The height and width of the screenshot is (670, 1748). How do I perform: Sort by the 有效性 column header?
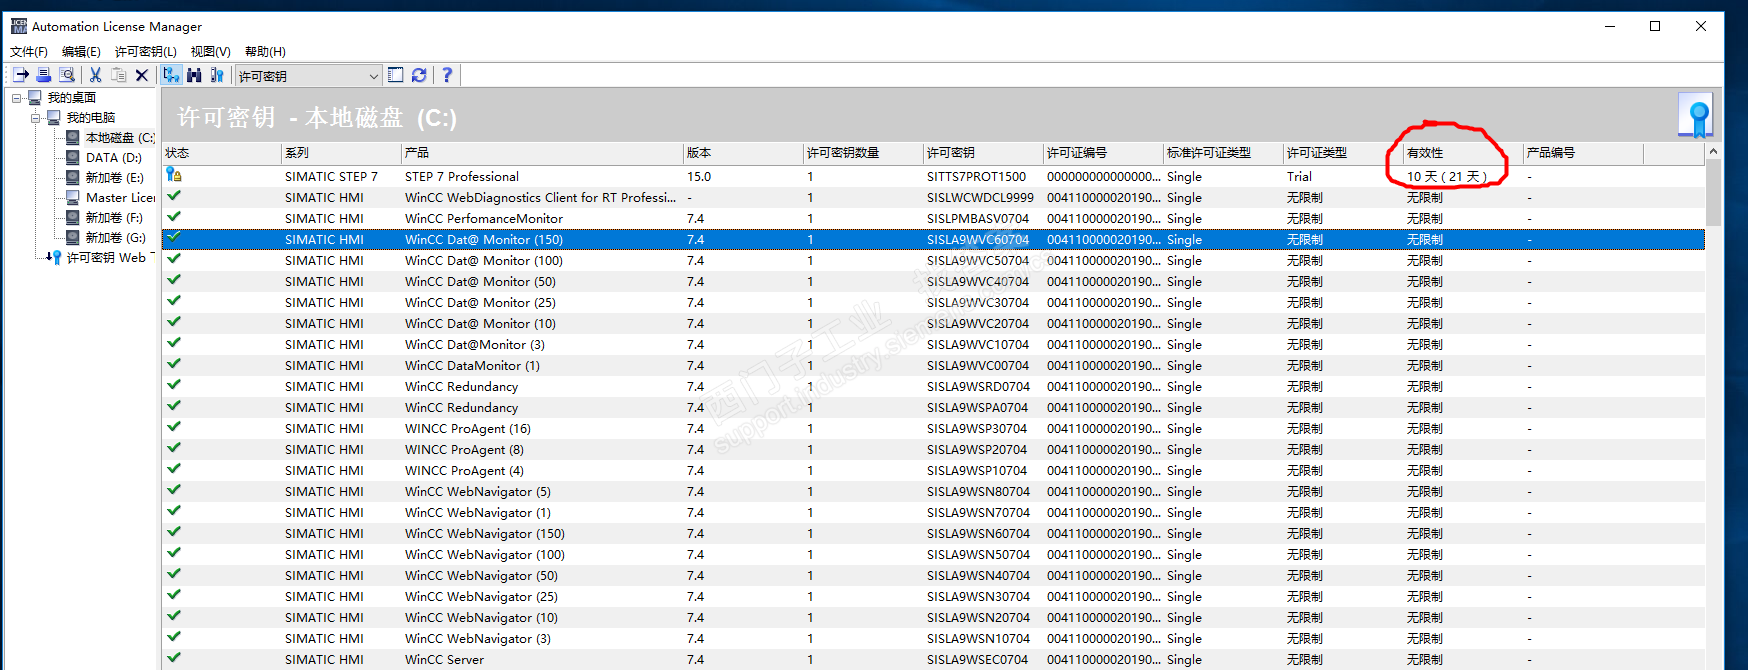point(1463,153)
